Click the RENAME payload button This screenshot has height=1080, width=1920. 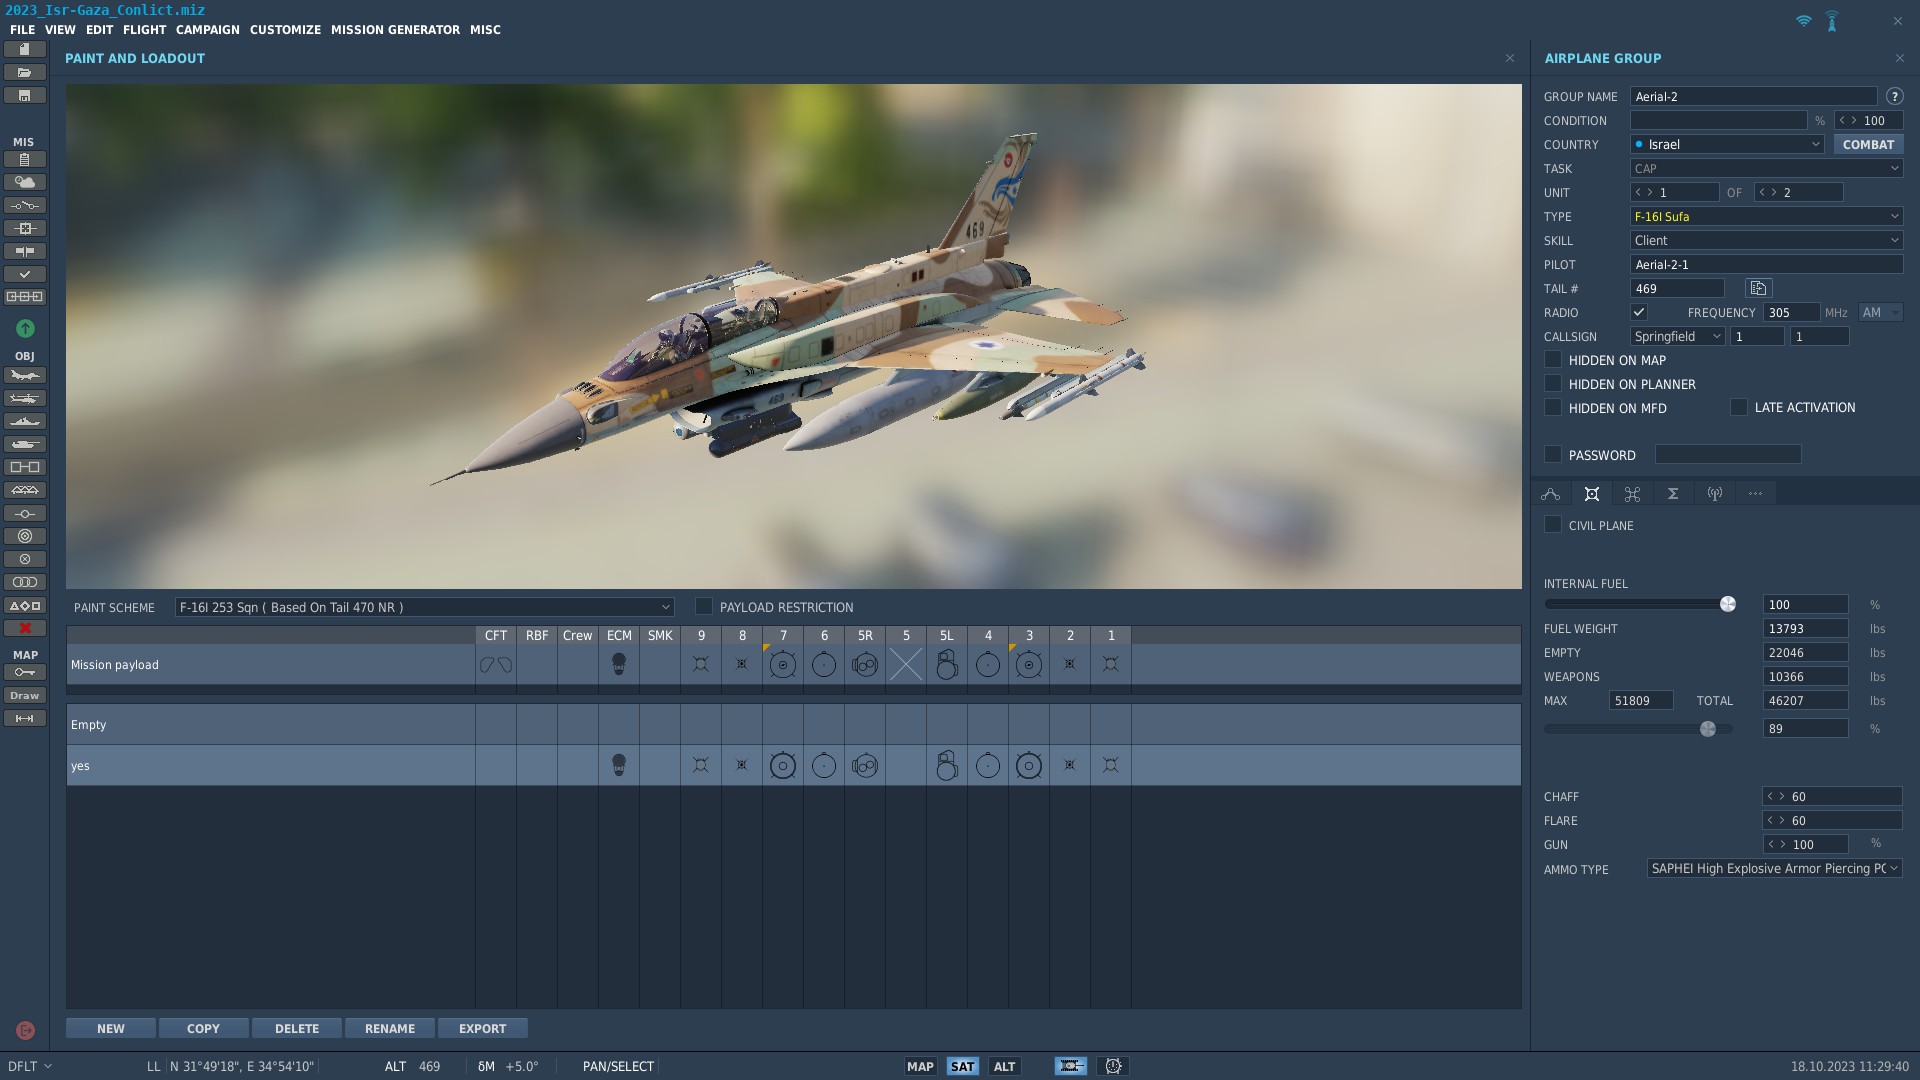[389, 1029]
